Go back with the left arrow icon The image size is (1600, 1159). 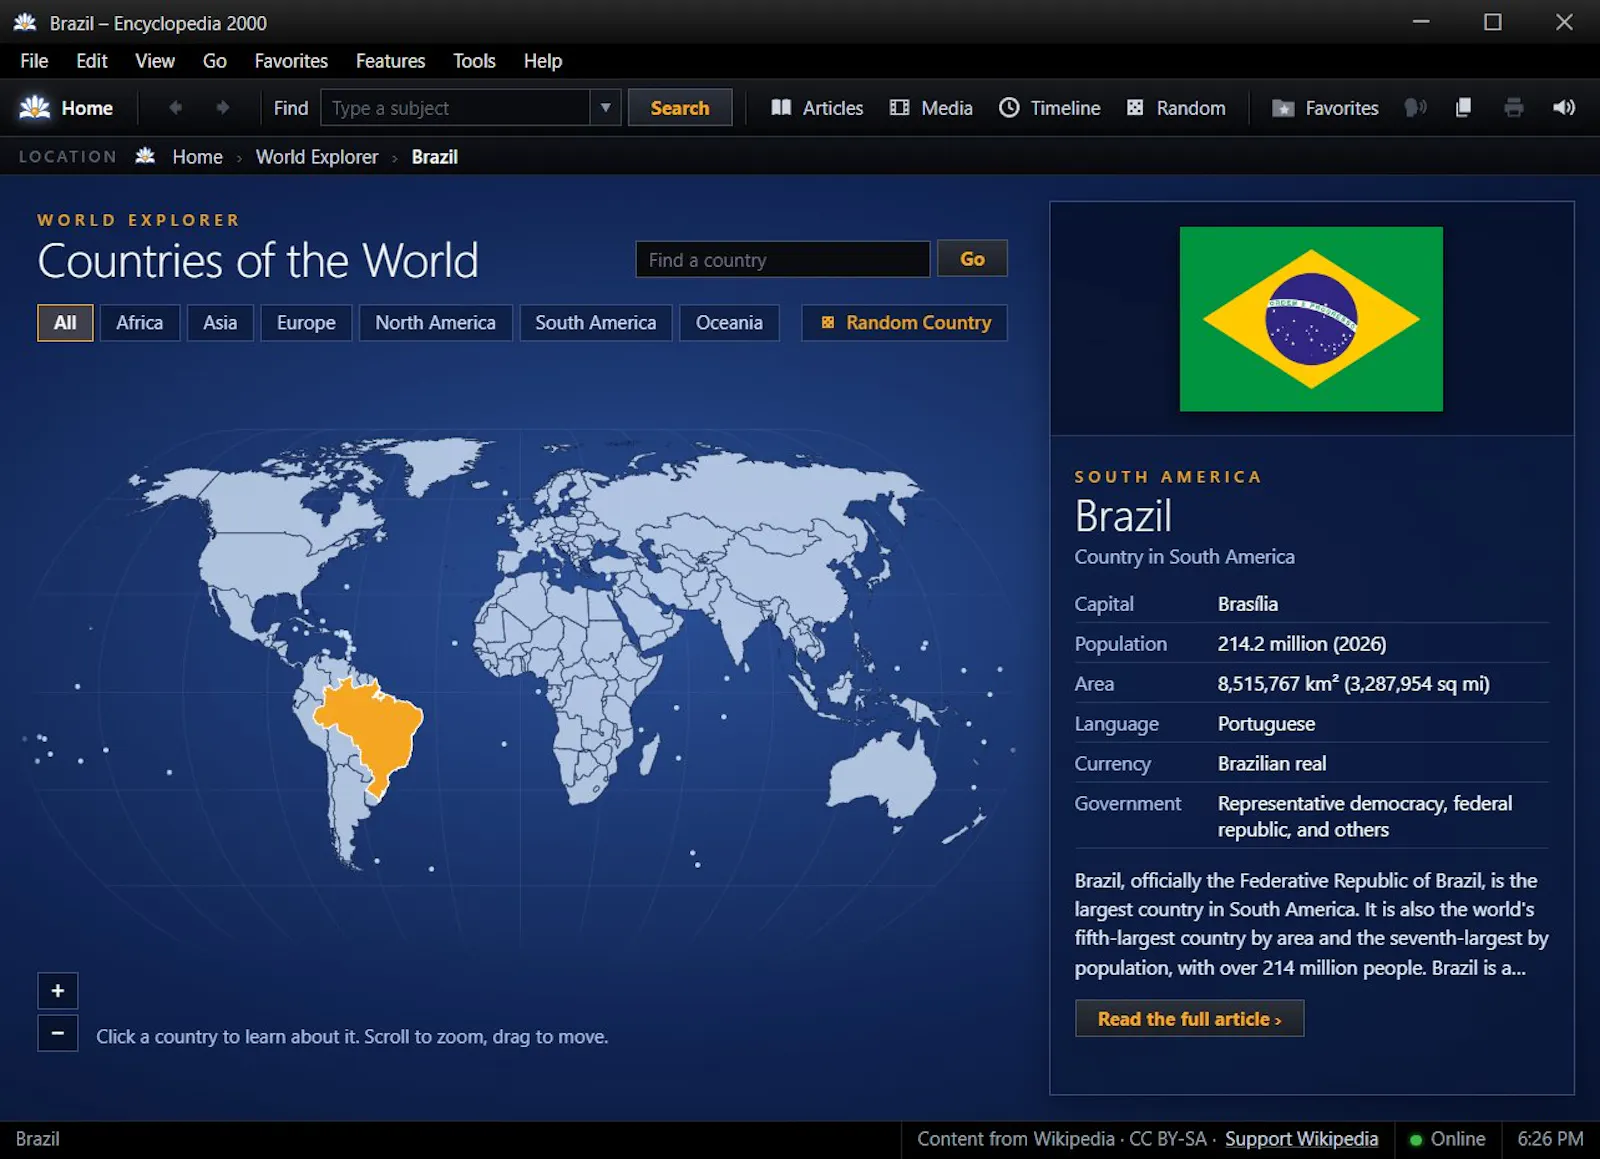[176, 108]
